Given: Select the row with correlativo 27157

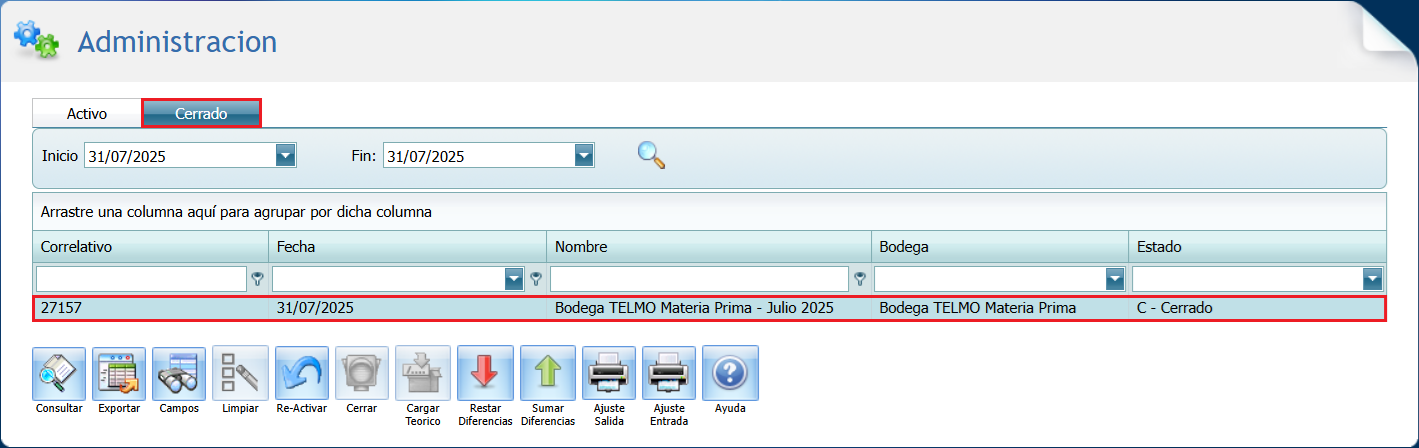Looking at the screenshot, I should (709, 308).
